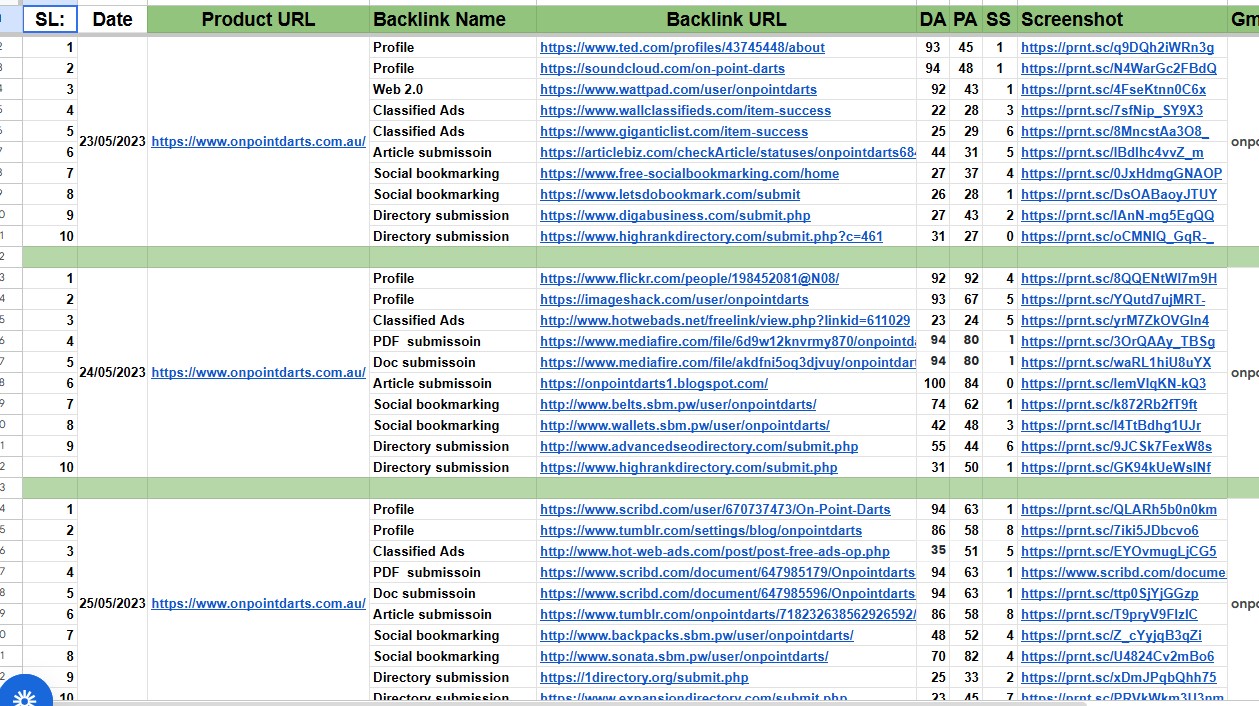Open the free-socialbookmarking.com home link
This screenshot has height=706, width=1259.
tap(689, 173)
